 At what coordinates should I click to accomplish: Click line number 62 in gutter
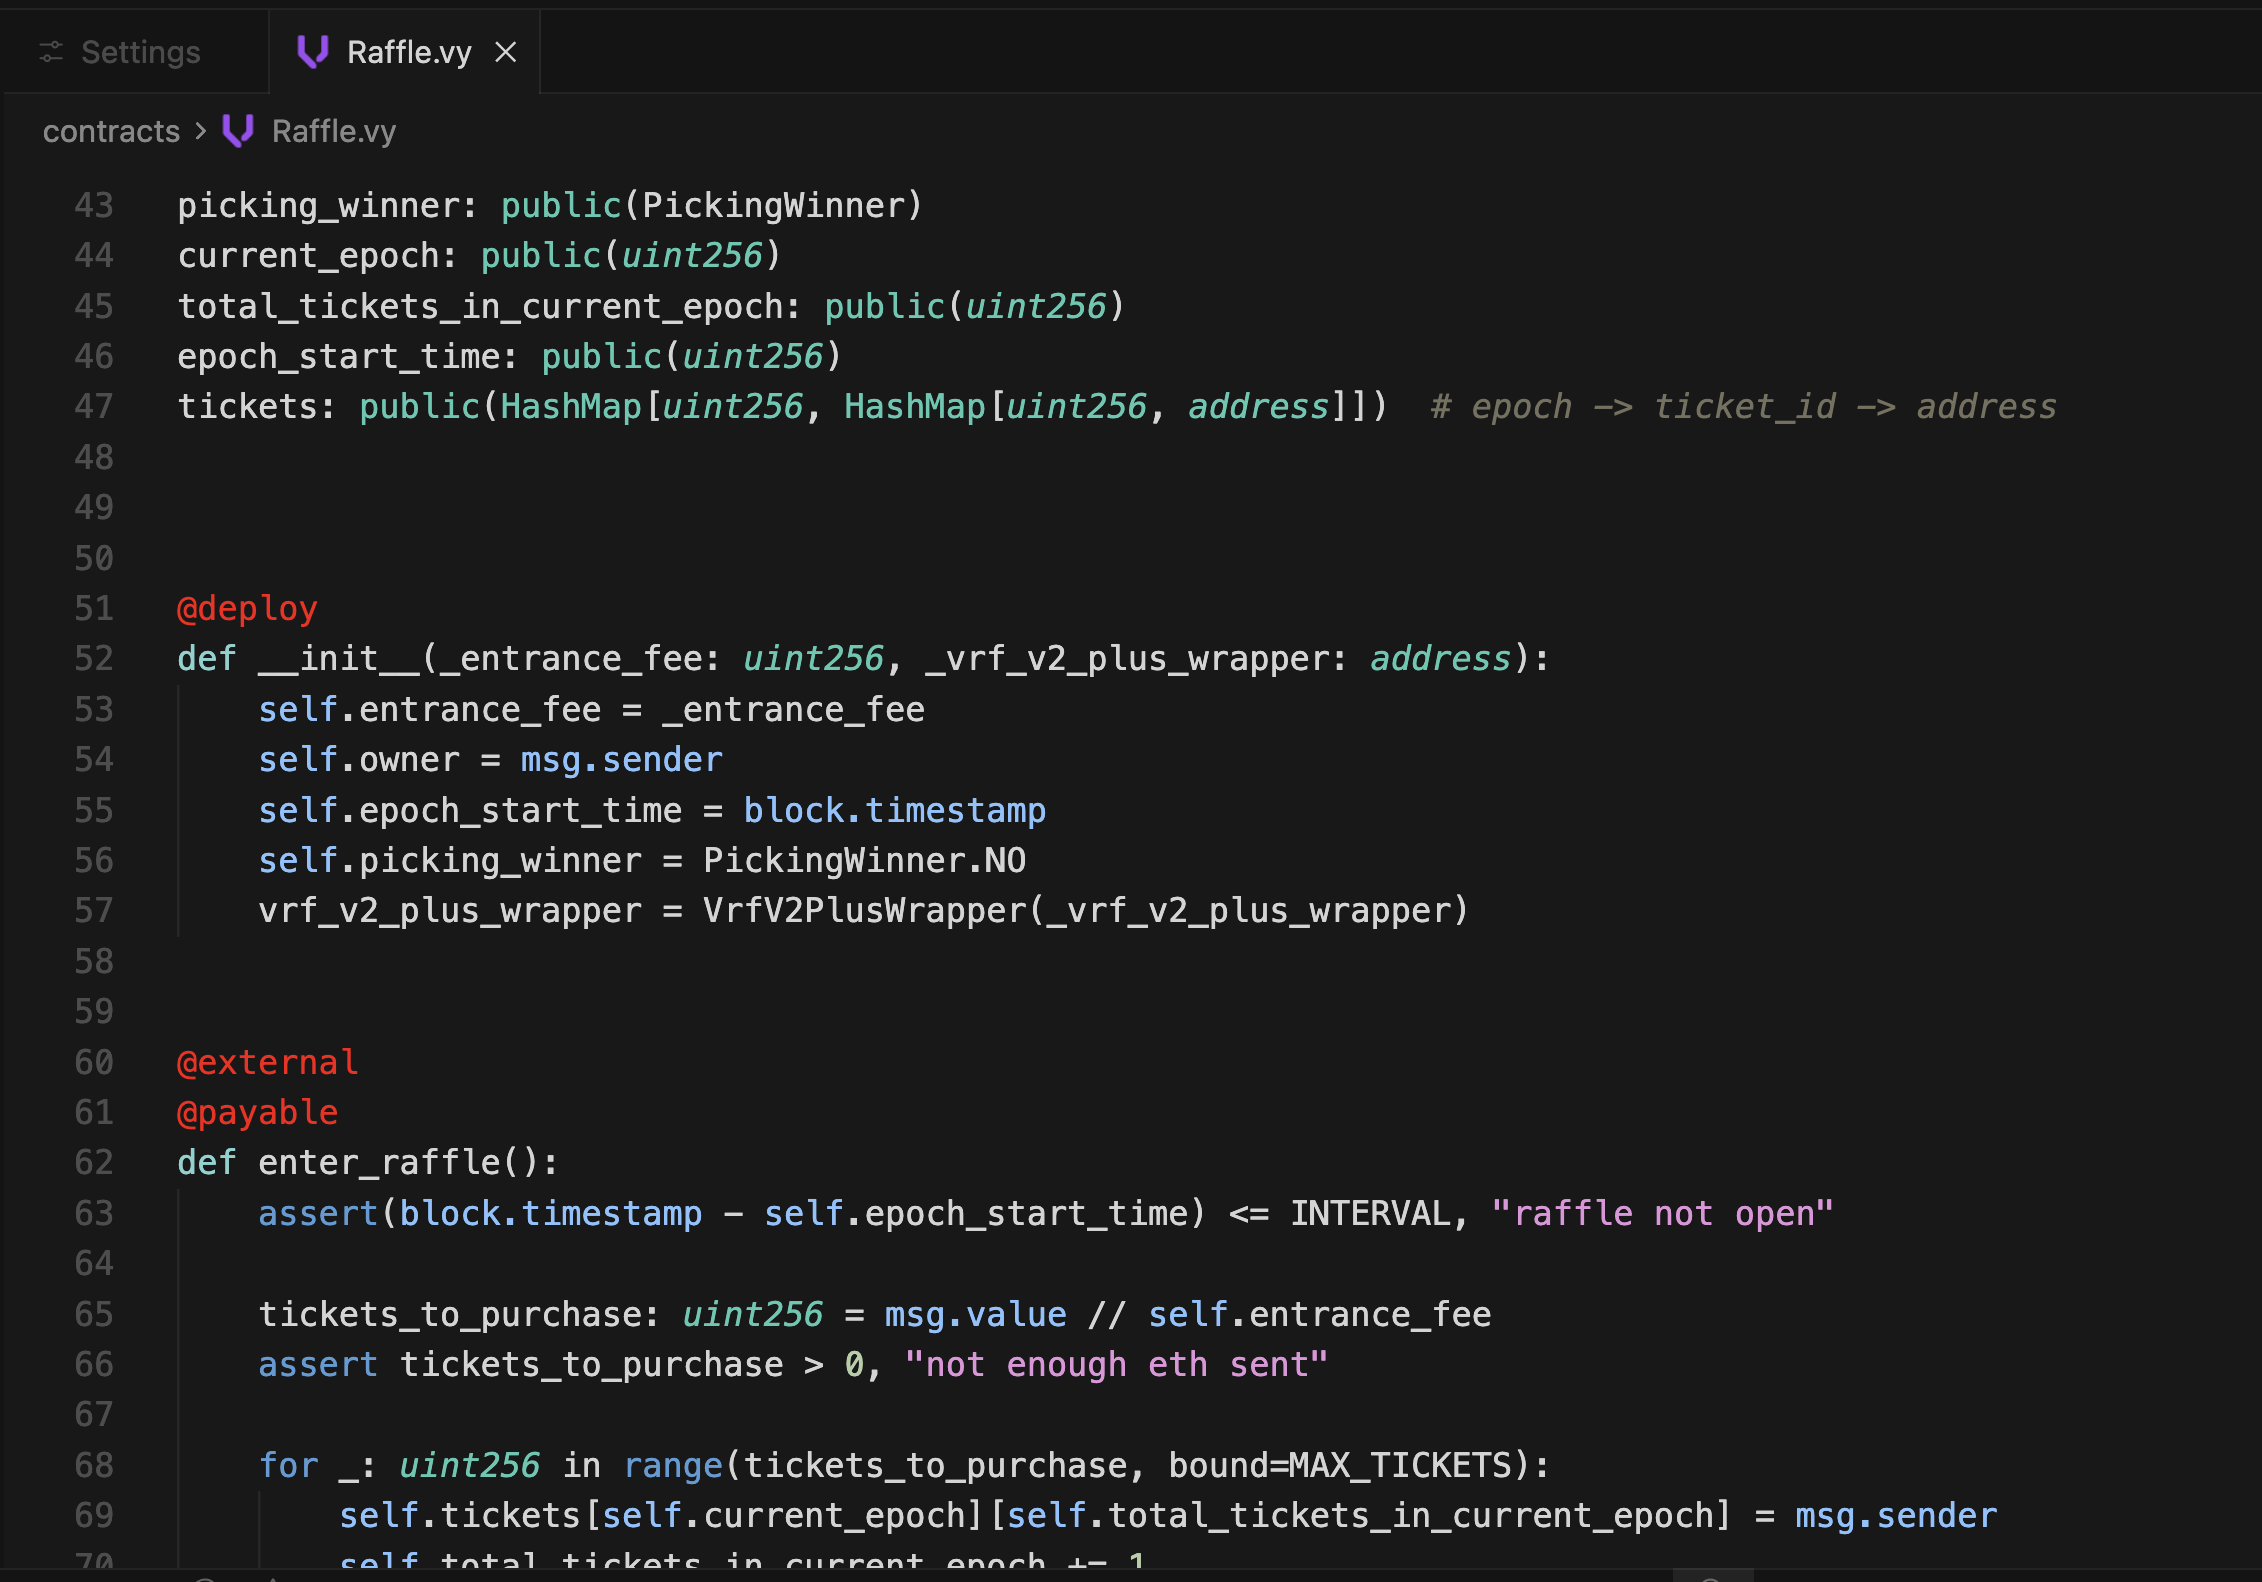click(x=94, y=1162)
